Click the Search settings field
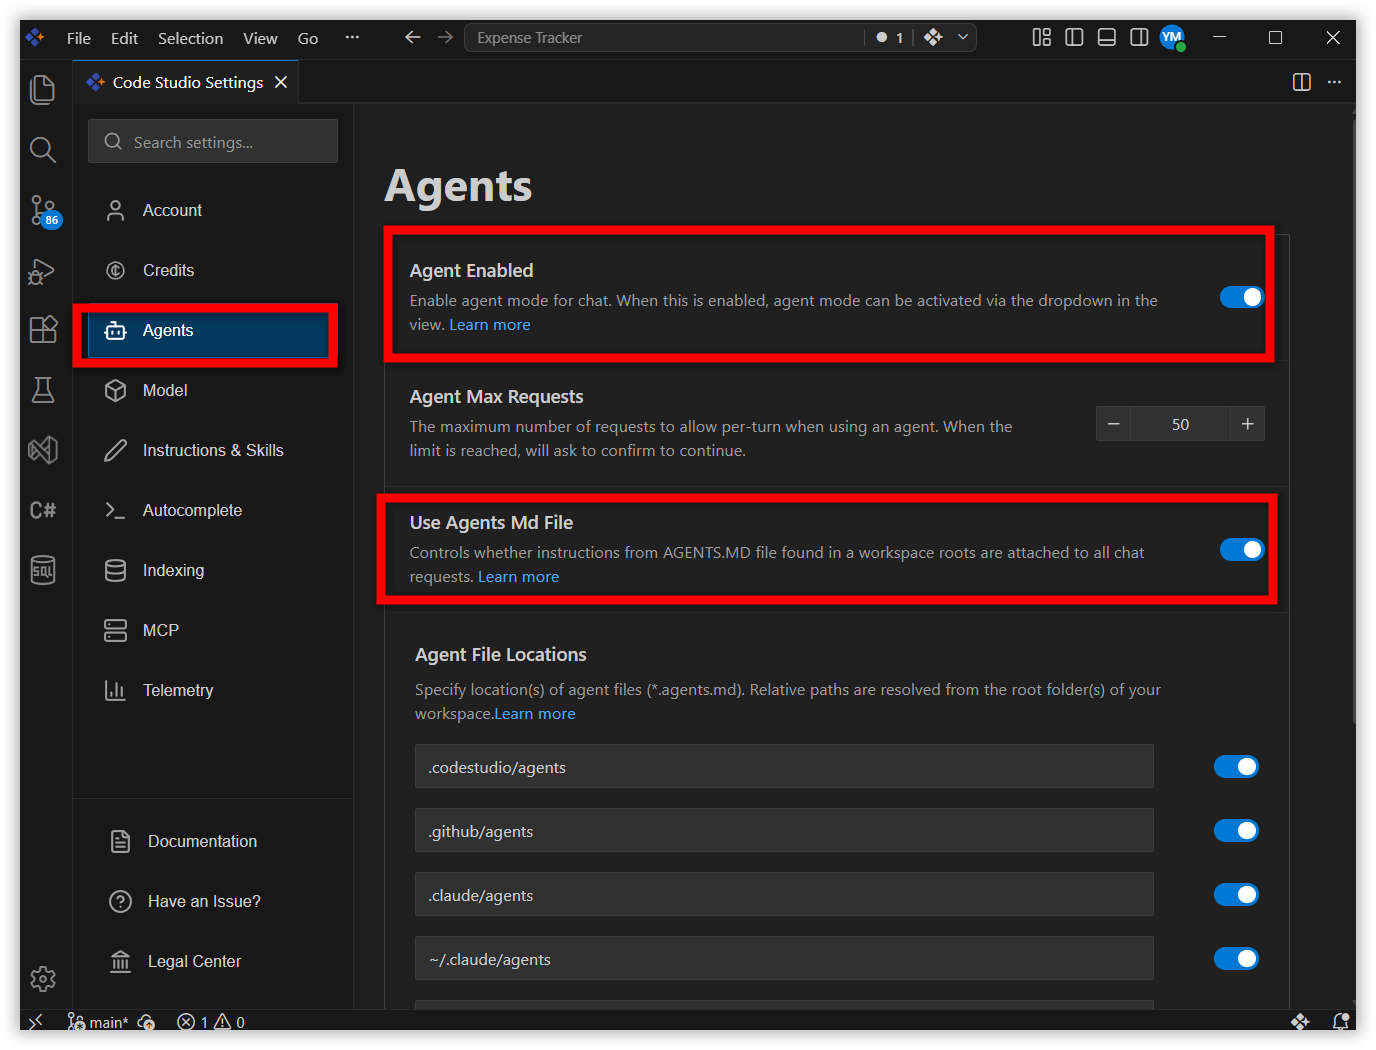Image resolution: width=1376 pixels, height=1050 pixels. click(x=213, y=142)
